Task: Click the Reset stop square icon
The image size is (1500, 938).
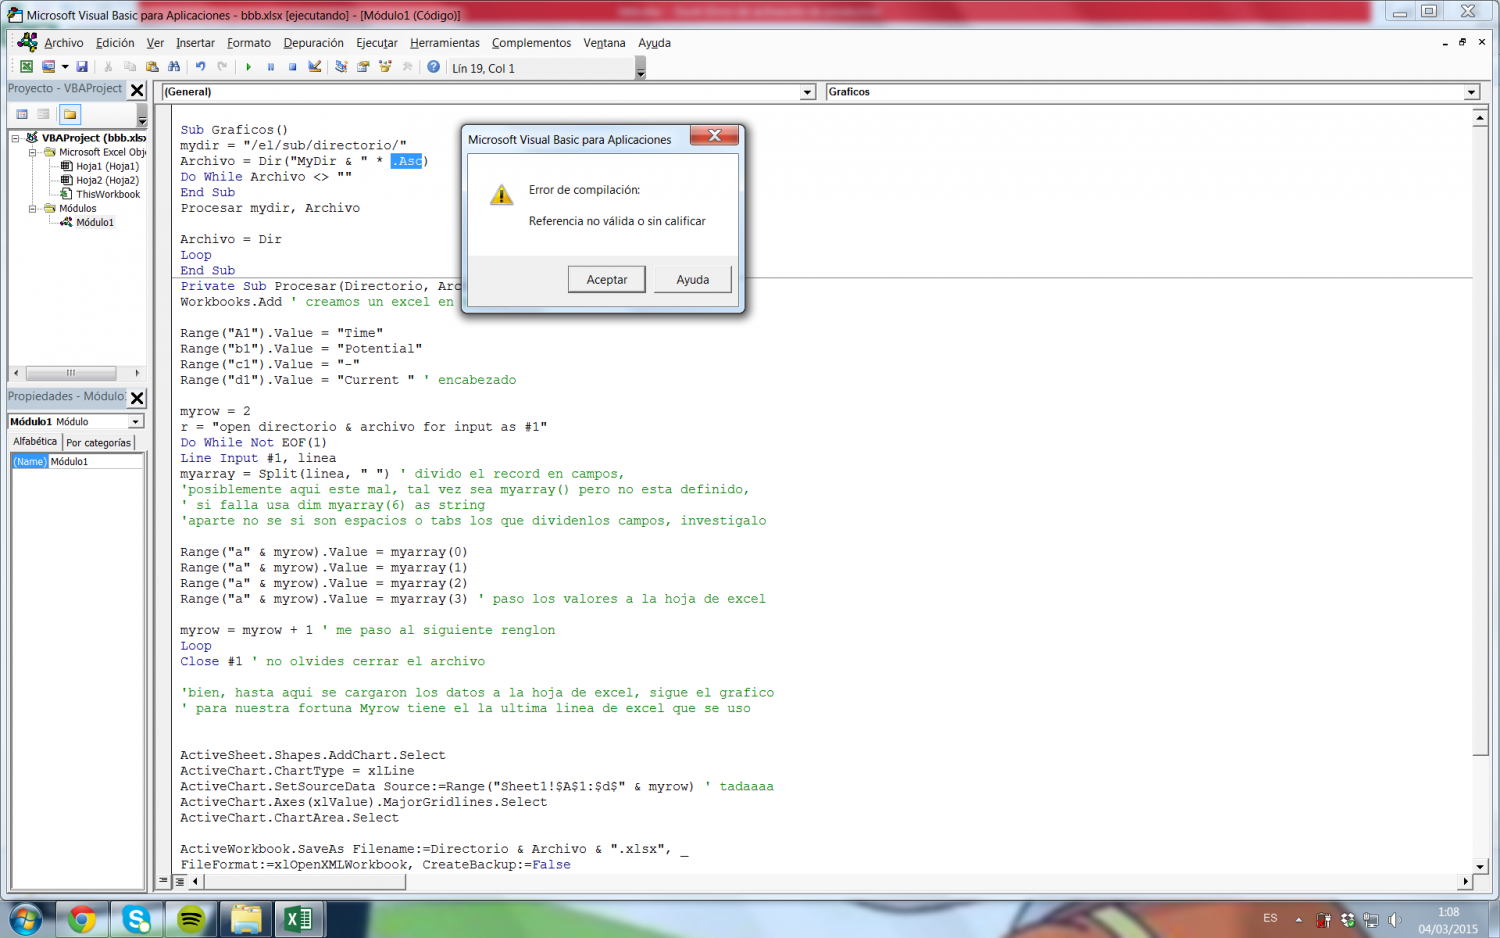Action: pos(292,67)
